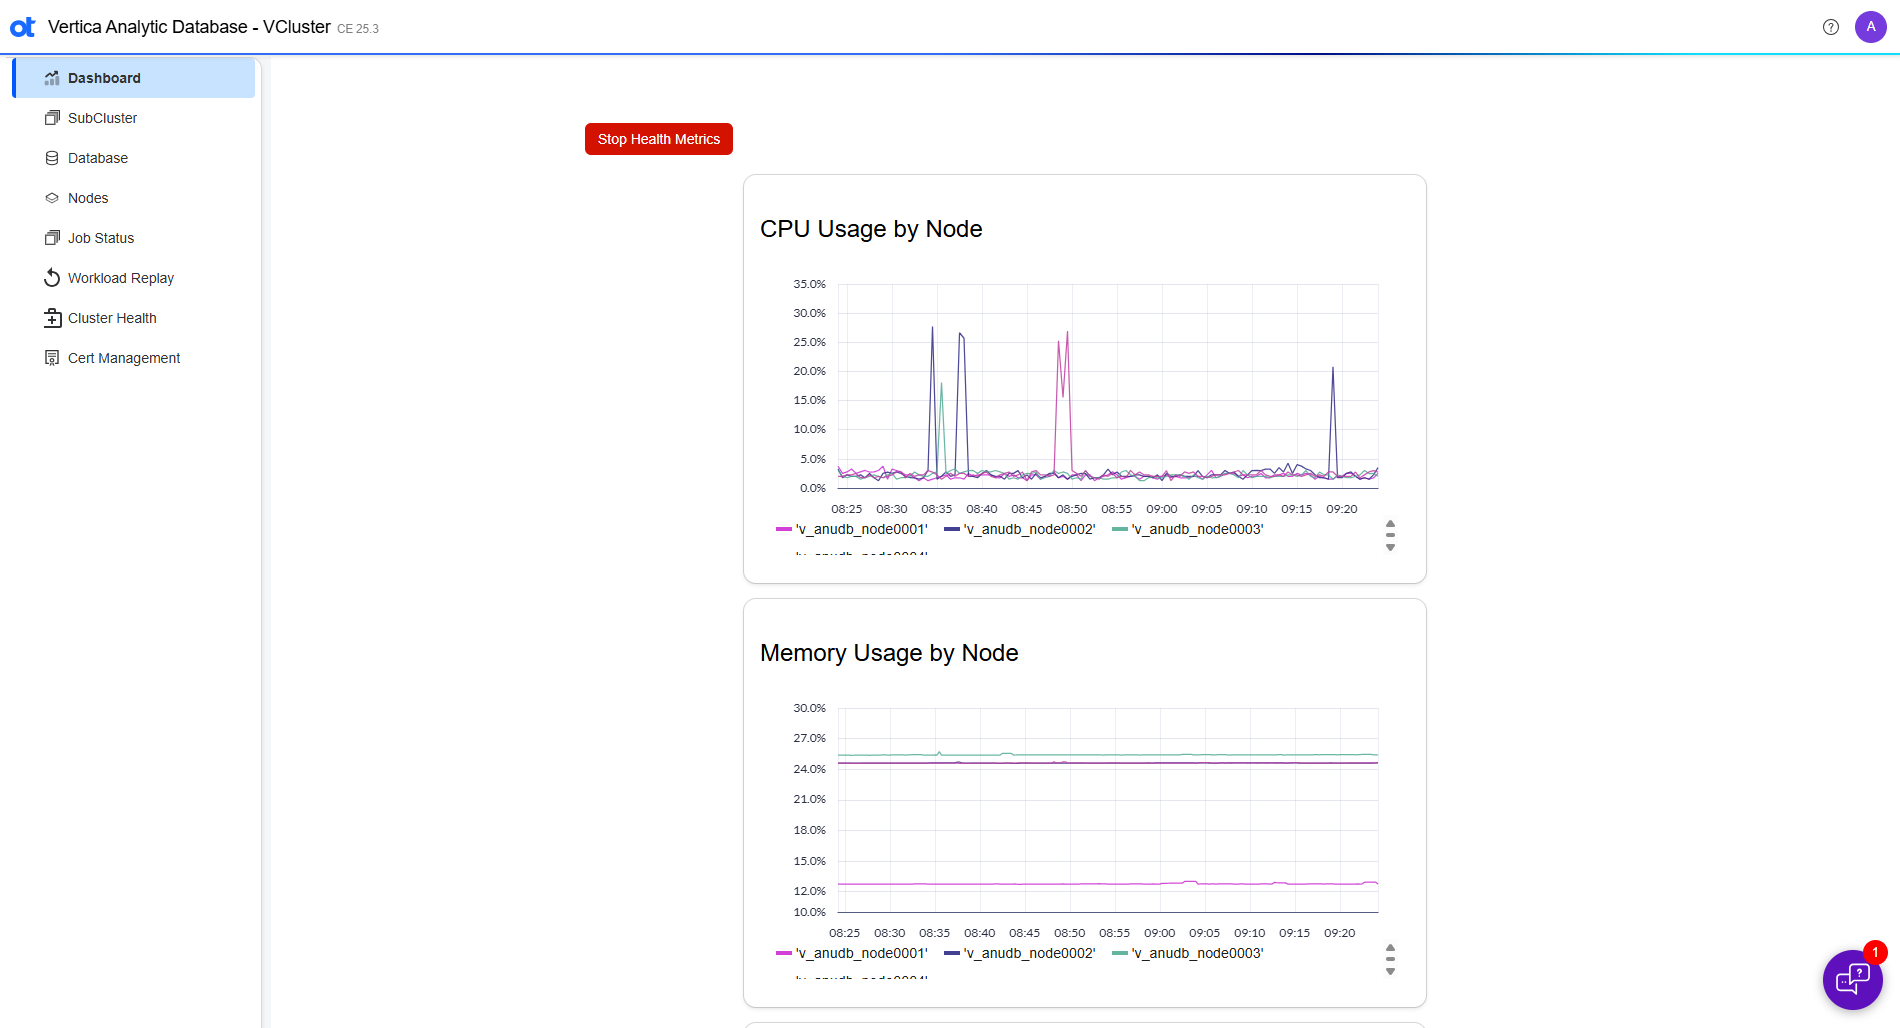Click the OpenText logo icon

(x=22, y=27)
